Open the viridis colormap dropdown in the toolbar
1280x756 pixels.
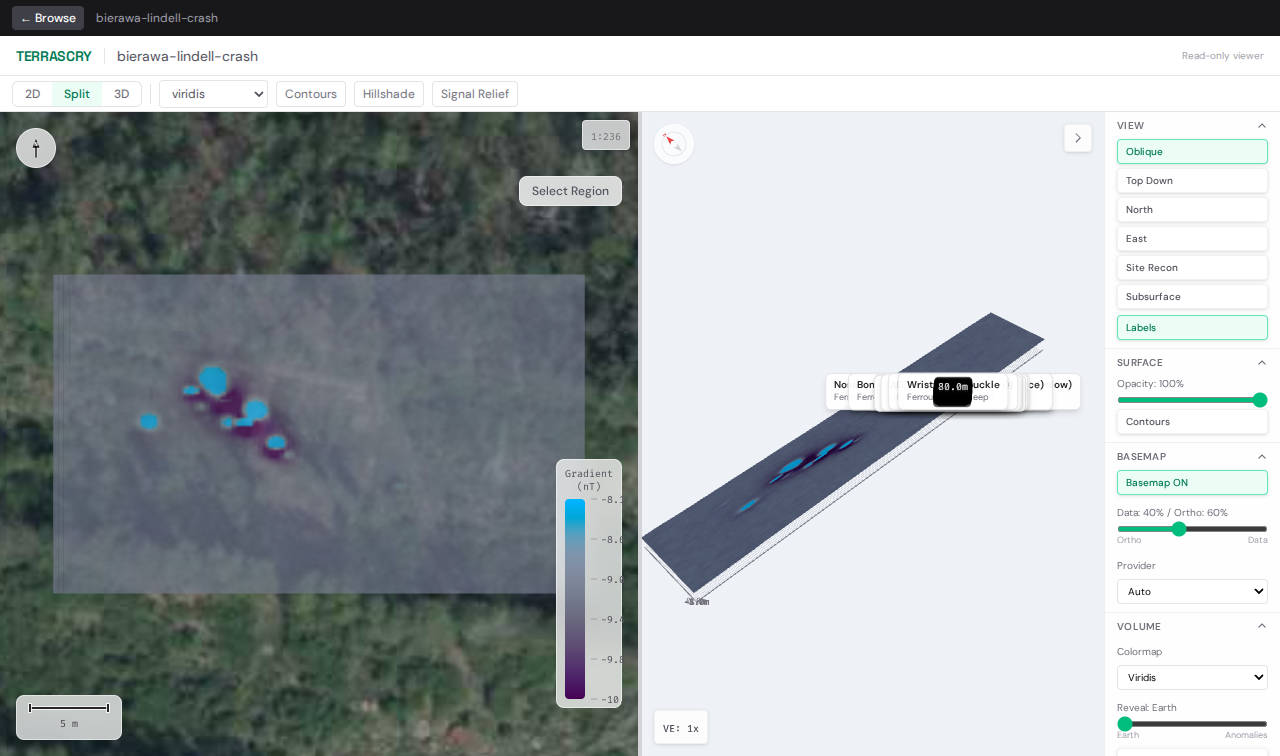(x=213, y=93)
